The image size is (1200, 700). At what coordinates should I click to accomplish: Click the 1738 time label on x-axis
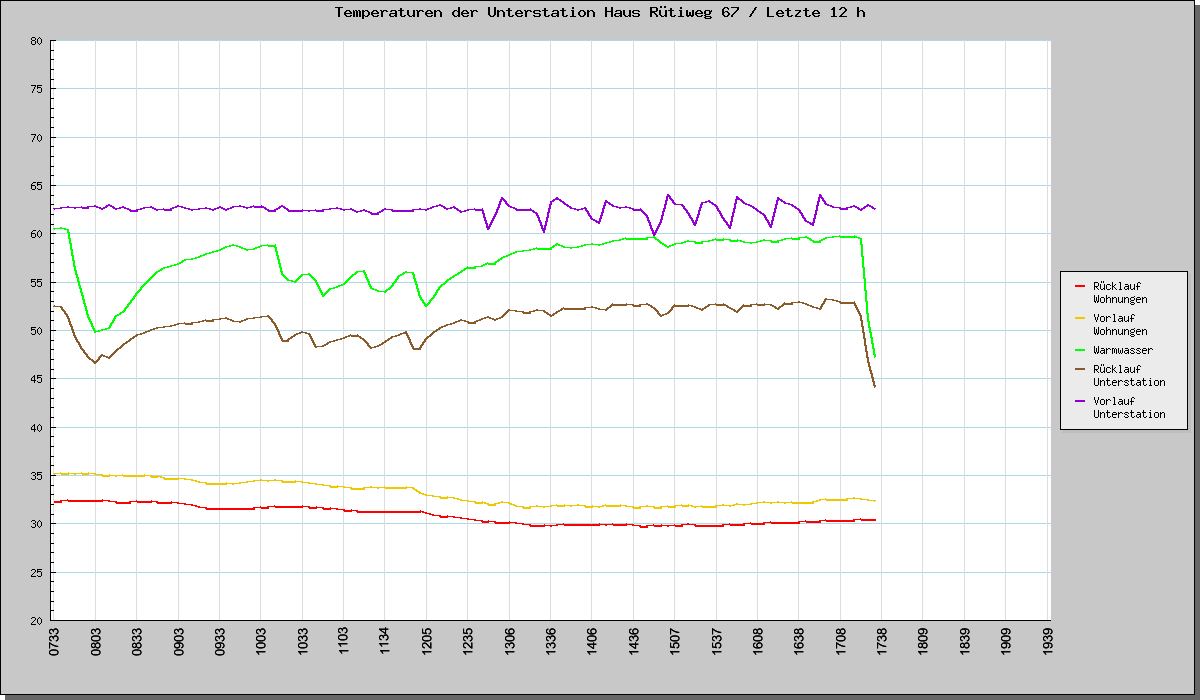(x=881, y=642)
